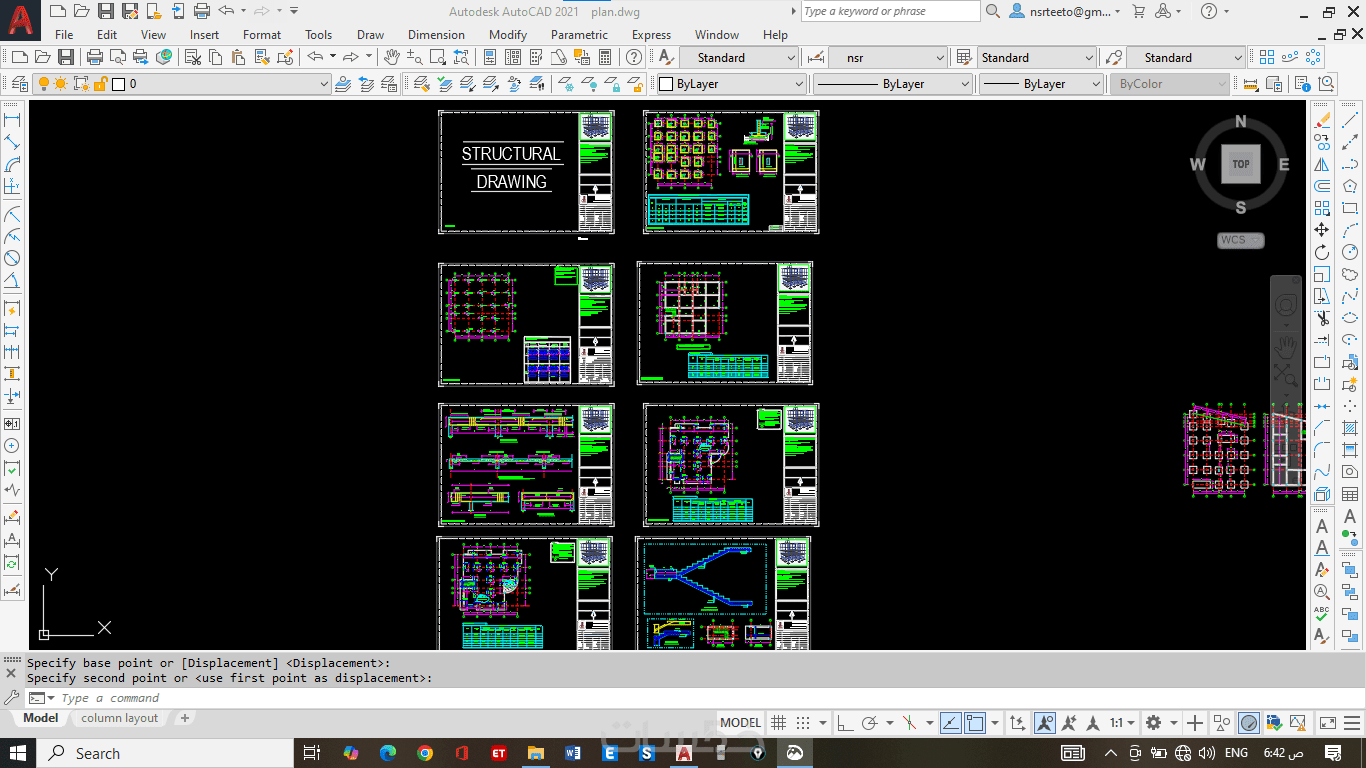Open File Explorer from the taskbar
Viewport: 1366px width, 768px height.
[x=535, y=753]
